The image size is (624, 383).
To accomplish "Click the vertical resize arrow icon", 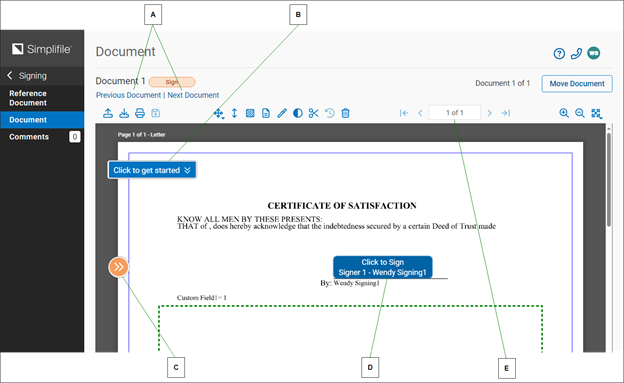I will click(x=234, y=113).
